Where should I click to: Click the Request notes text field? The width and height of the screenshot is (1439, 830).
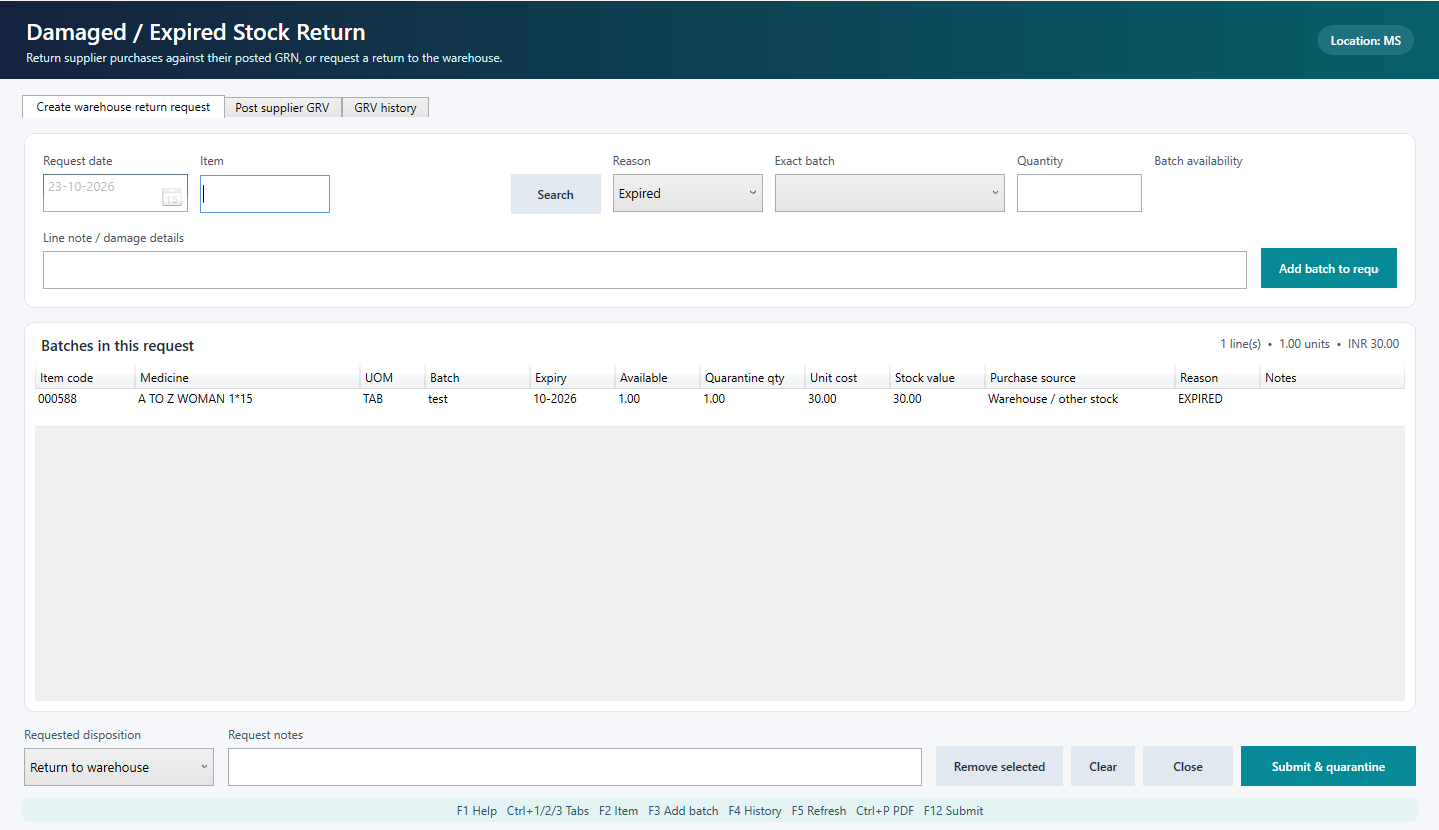575,767
